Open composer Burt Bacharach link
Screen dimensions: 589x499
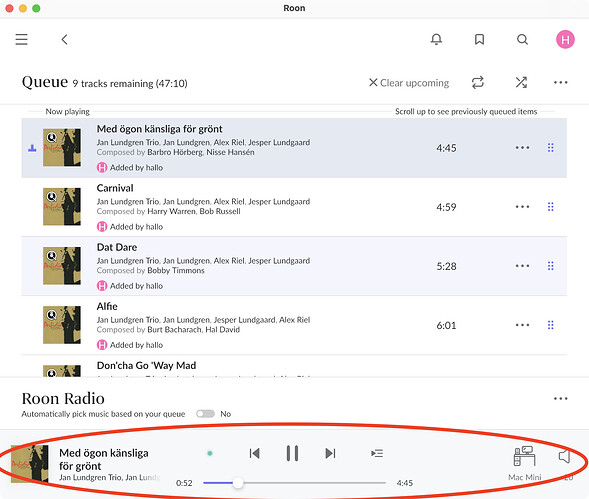pyautogui.click(x=174, y=330)
